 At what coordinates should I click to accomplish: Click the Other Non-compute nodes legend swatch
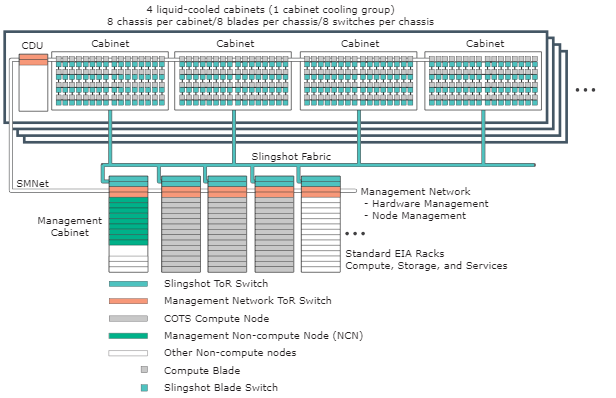pos(128,353)
